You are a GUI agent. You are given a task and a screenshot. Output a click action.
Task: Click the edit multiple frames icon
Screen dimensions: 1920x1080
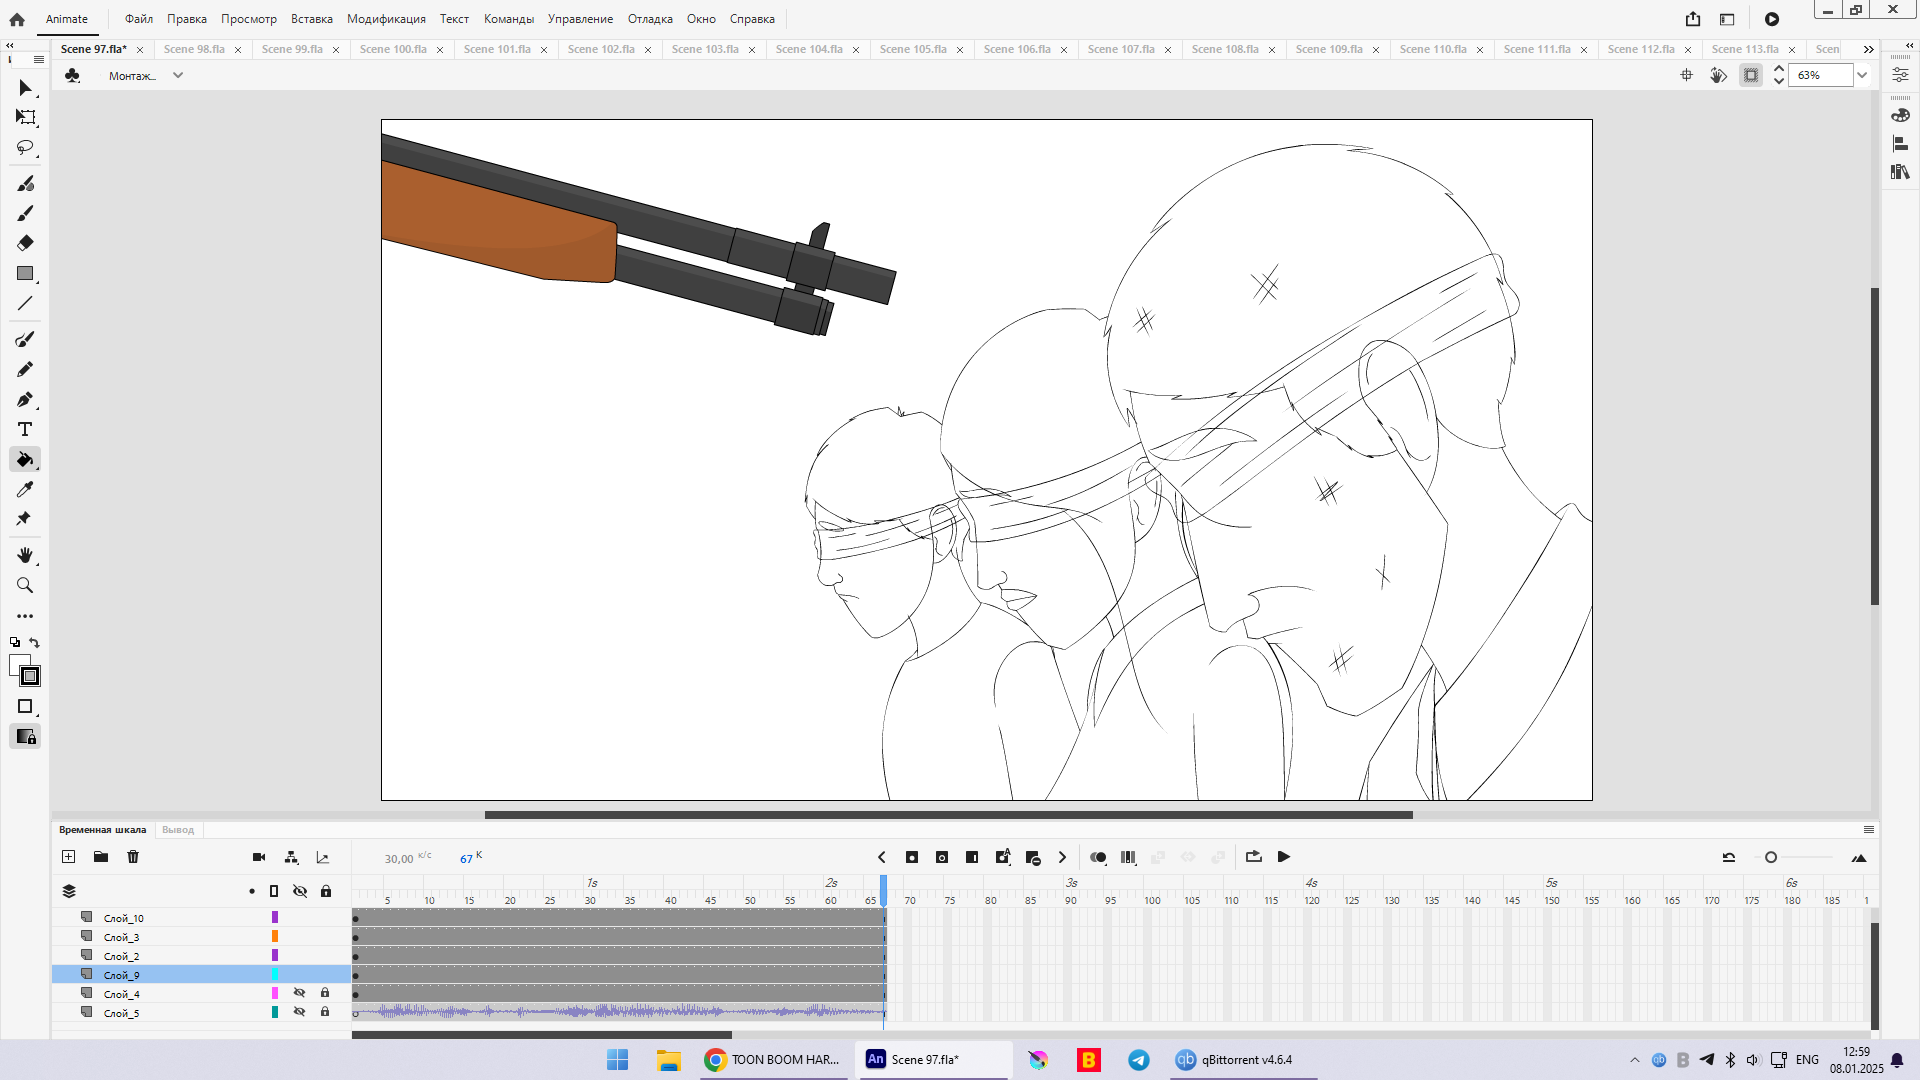pyautogui.click(x=1128, y=857)
